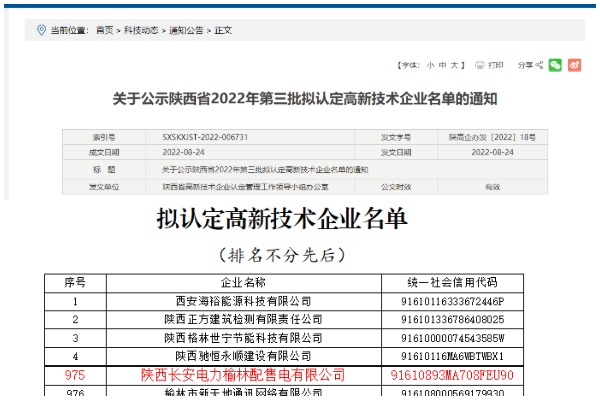Select red credit code 91610893MA708FEU90
This screenshot has width=600, height=400.
(452, 376)
